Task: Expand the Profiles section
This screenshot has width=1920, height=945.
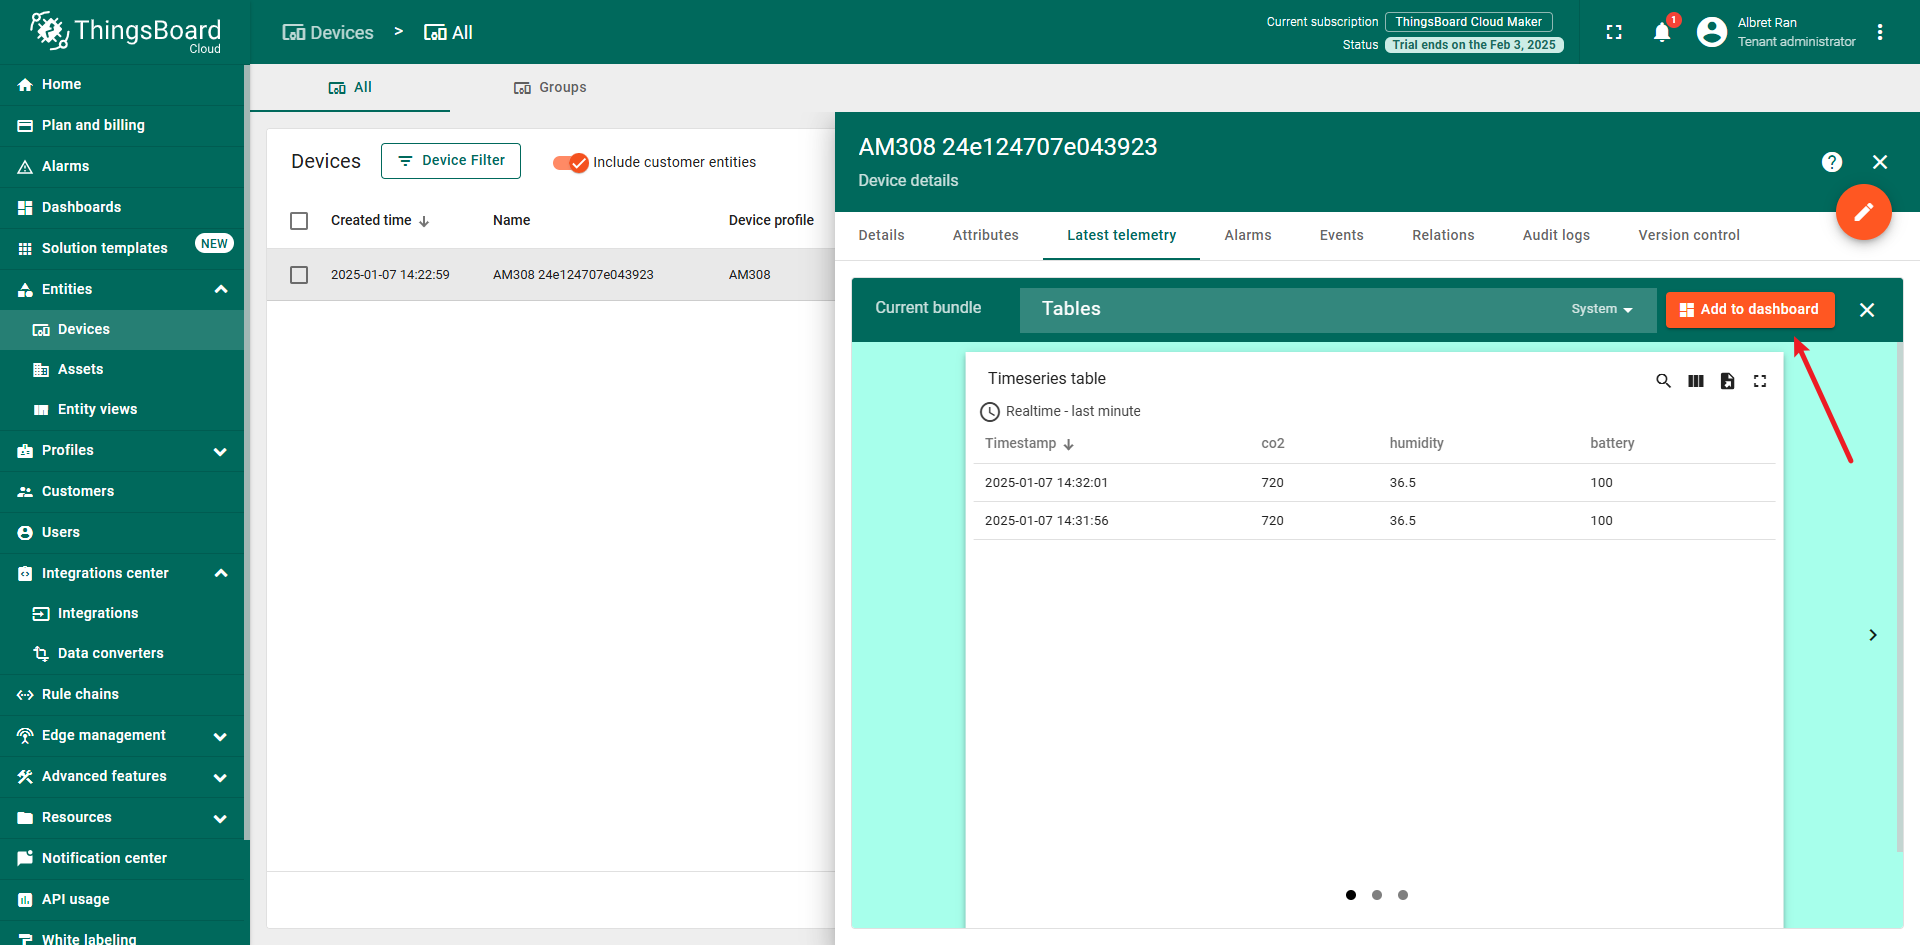Action: [220, 451]
